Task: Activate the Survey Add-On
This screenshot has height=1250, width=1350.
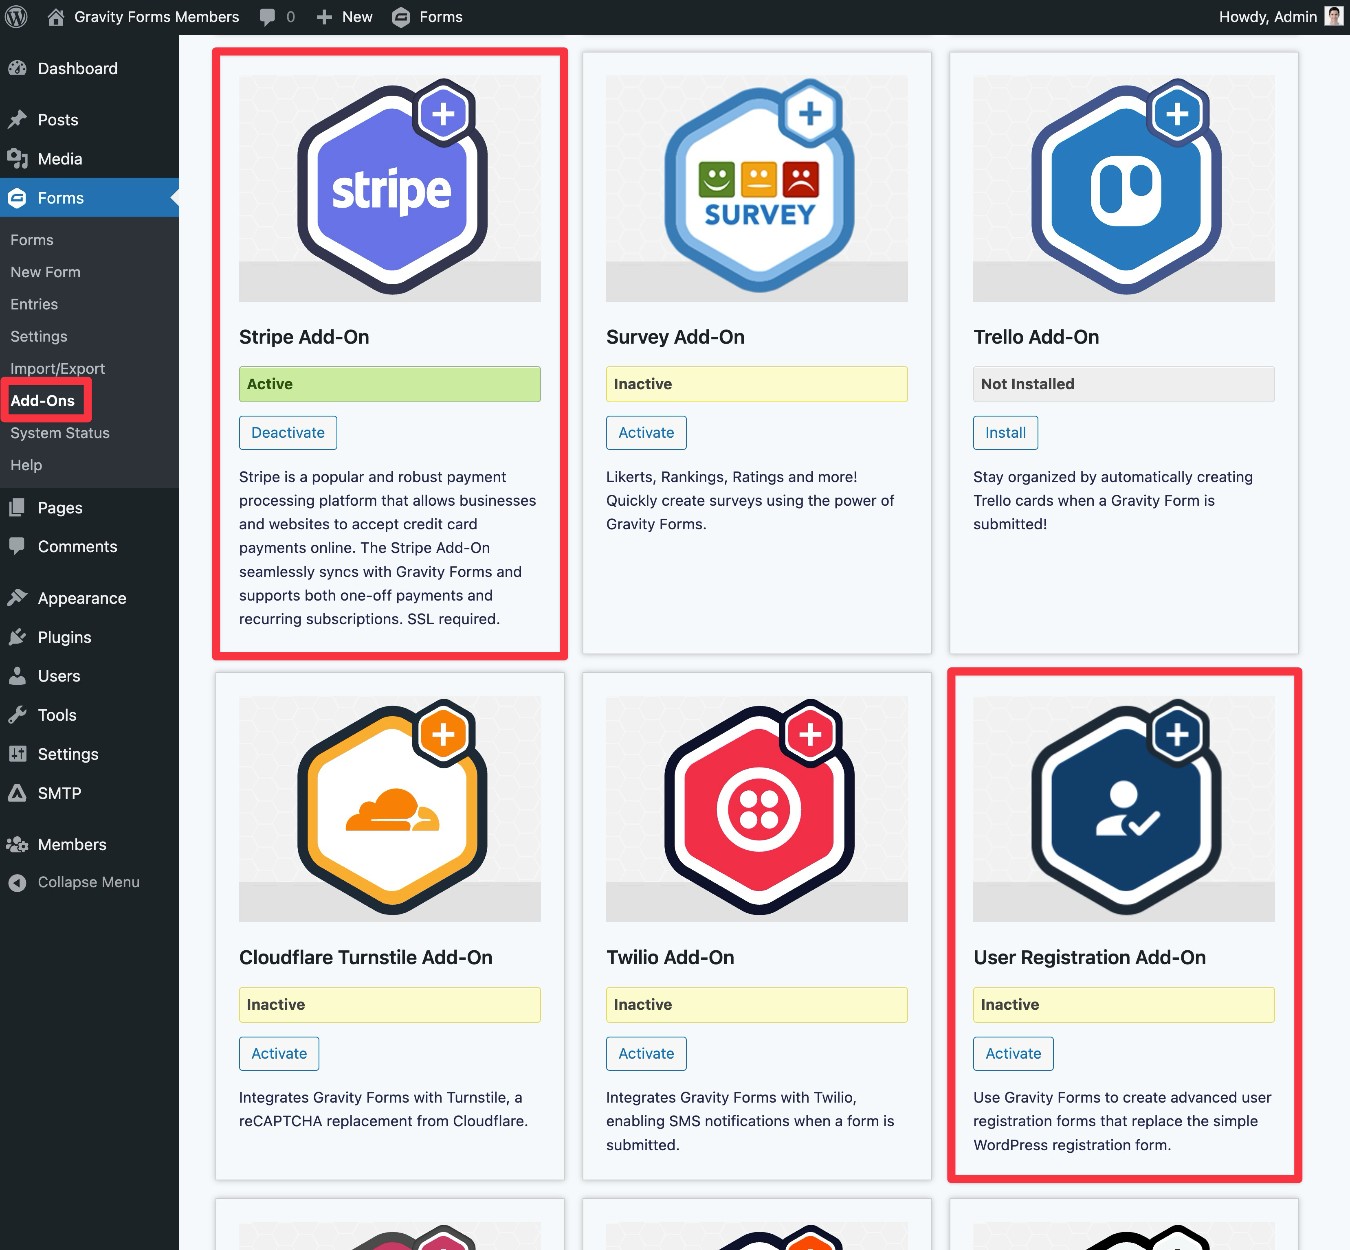Action: [x=646, y=432]
